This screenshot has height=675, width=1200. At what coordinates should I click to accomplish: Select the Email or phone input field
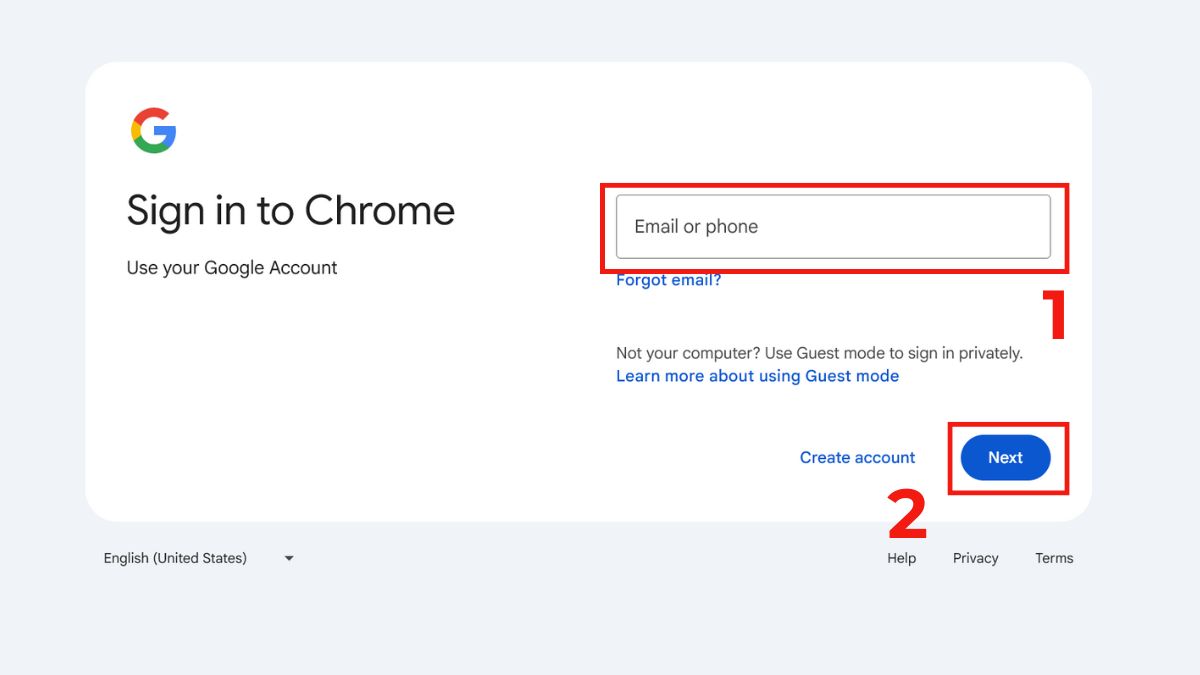[x=832, y=227]
